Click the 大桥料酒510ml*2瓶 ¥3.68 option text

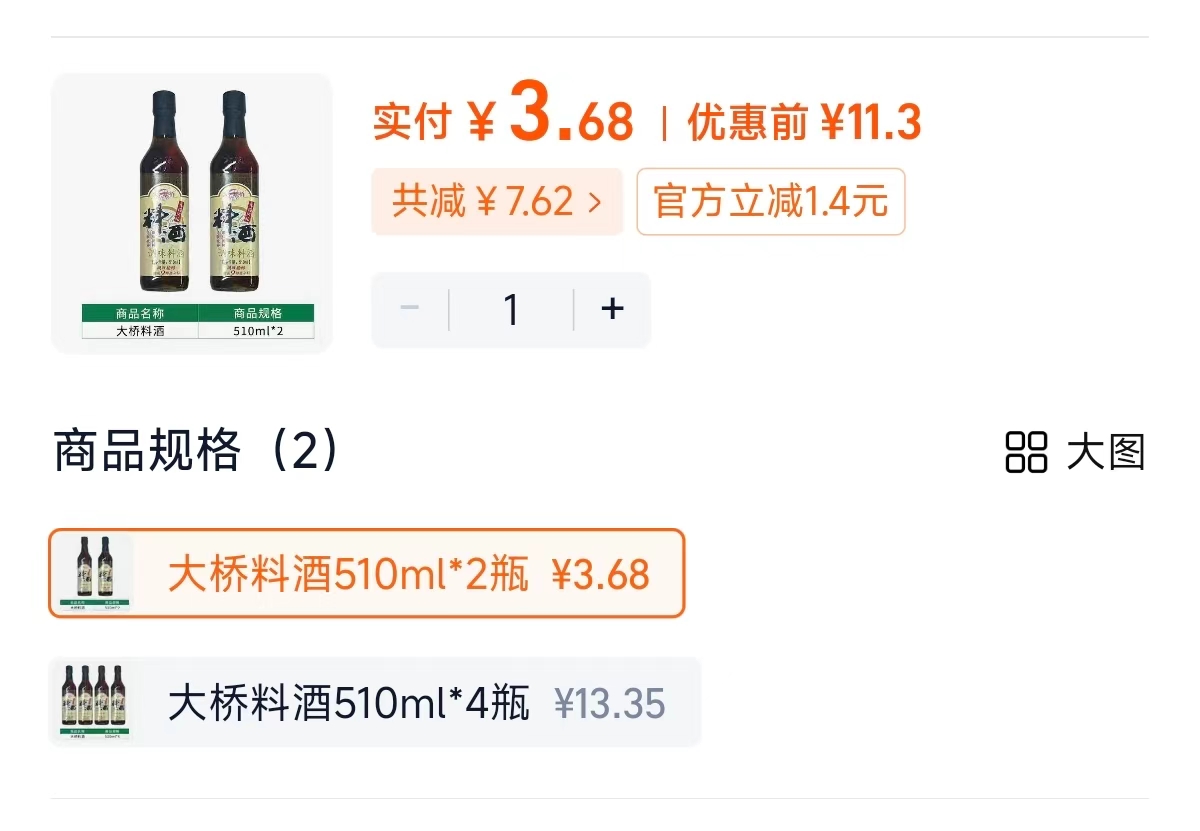pyautogui.click(x=410, y=575)
